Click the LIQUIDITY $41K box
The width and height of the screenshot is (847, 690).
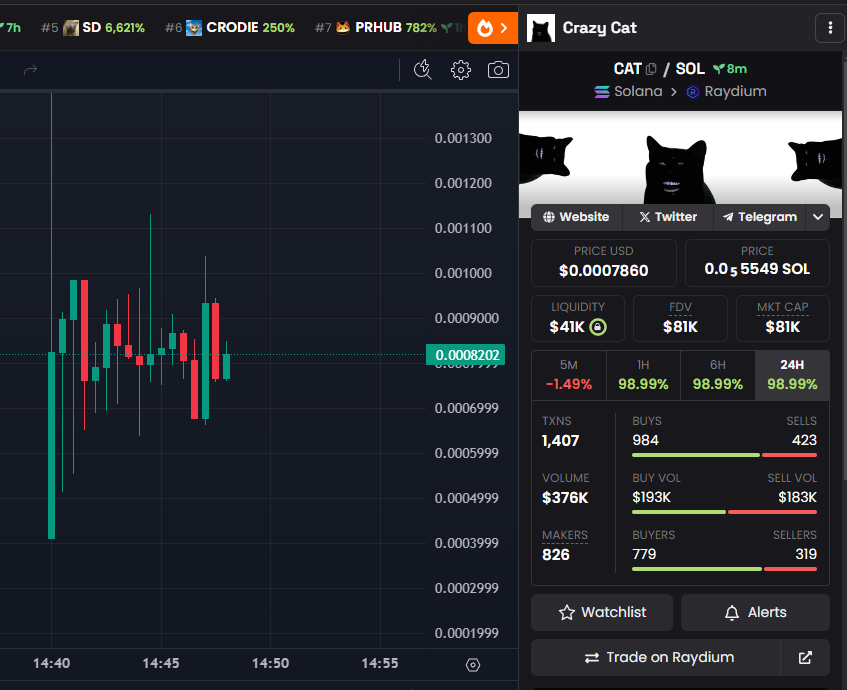click(577, 318)
